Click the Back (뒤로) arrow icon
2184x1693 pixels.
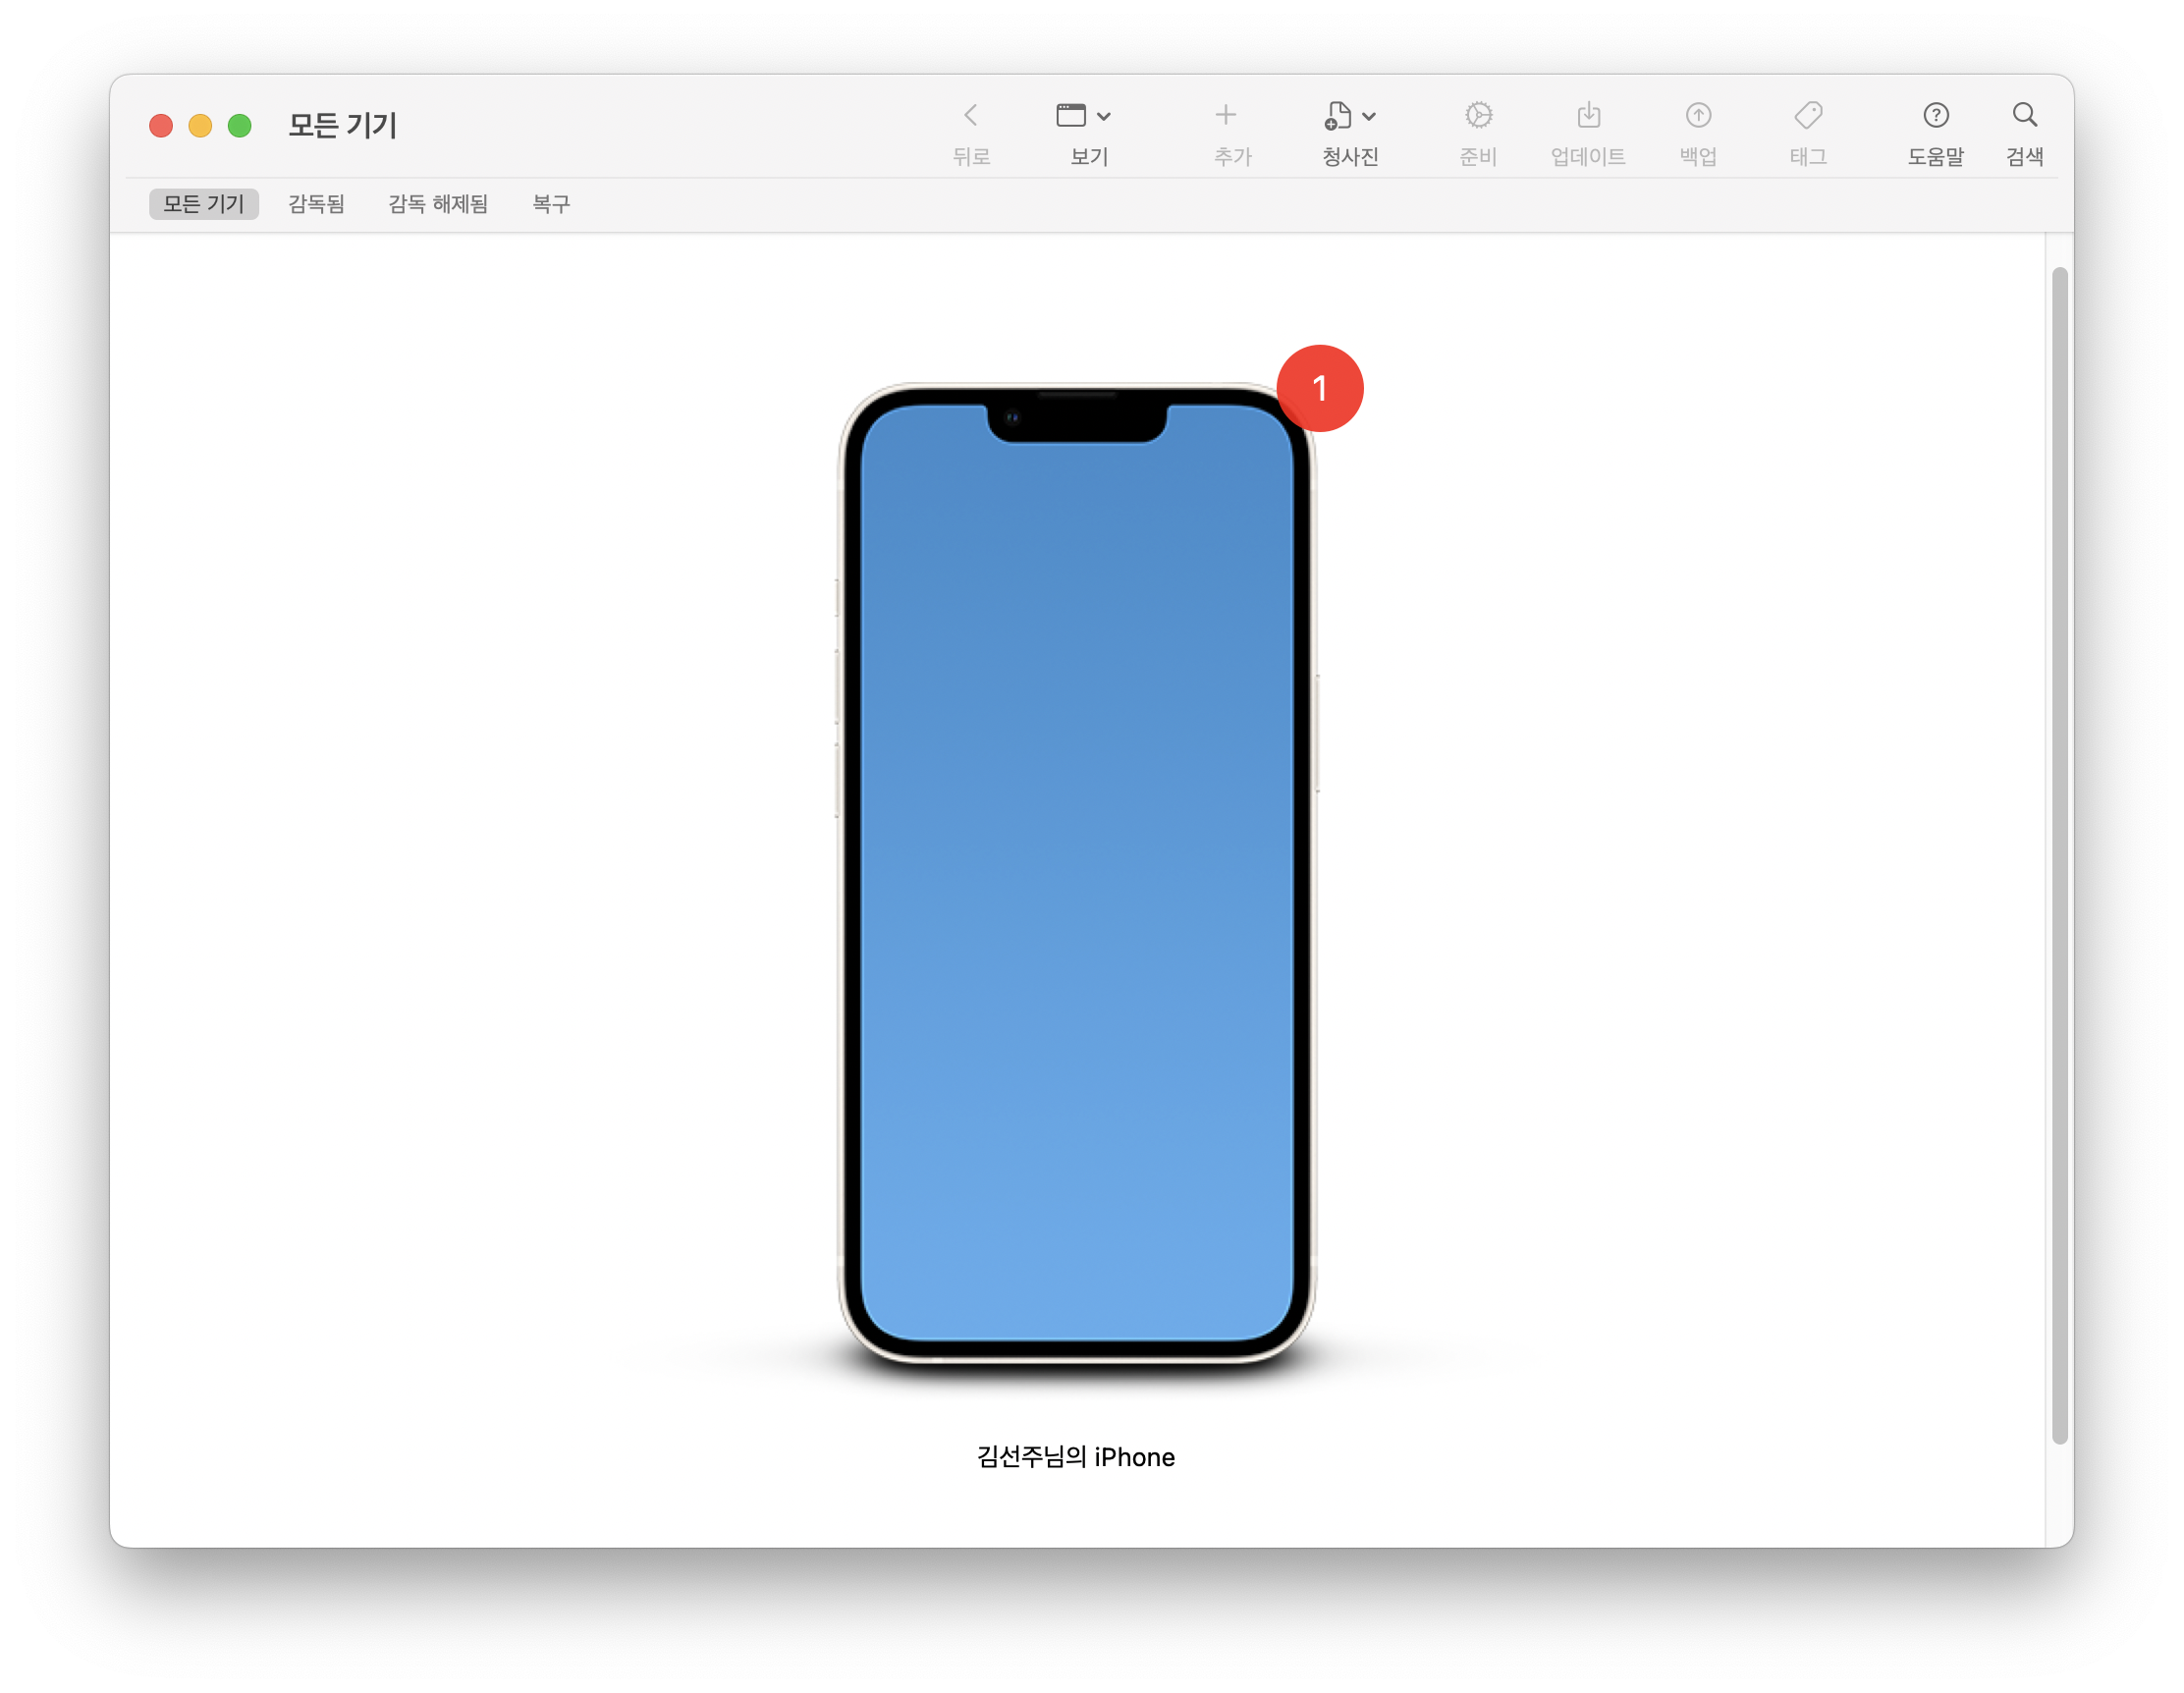970,115
